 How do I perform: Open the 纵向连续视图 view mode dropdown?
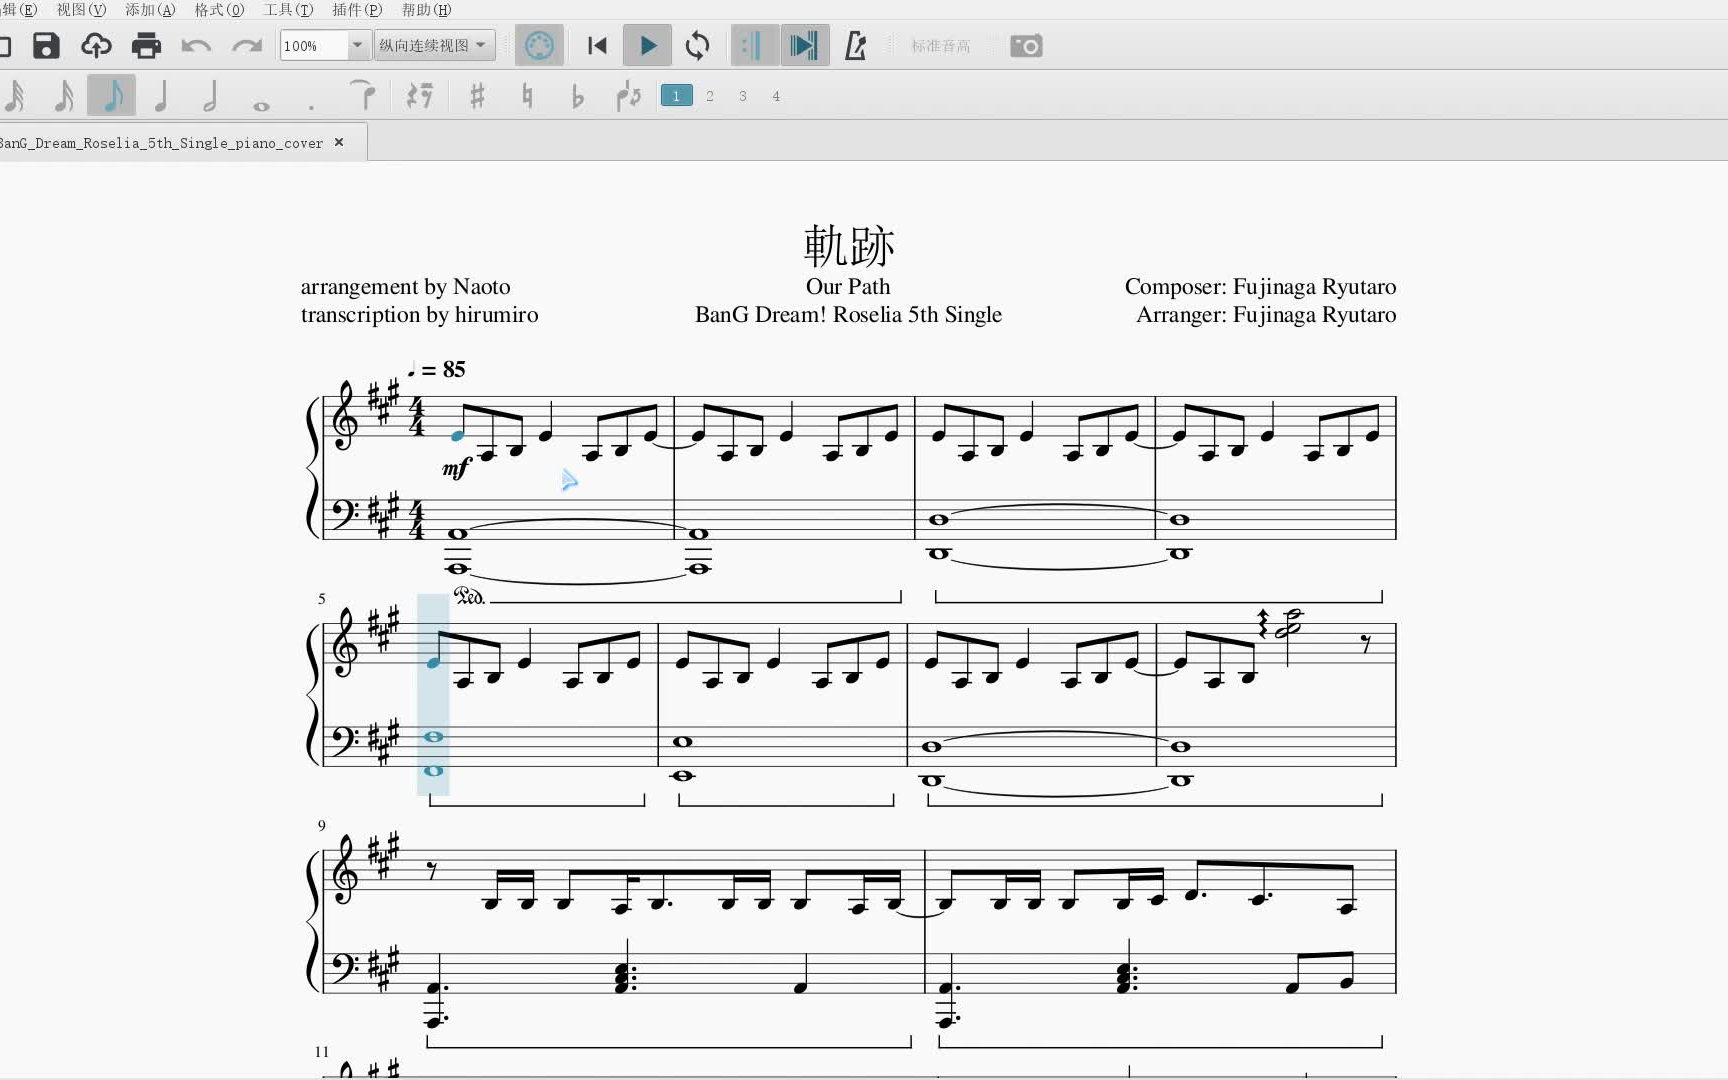click(435, 45)
